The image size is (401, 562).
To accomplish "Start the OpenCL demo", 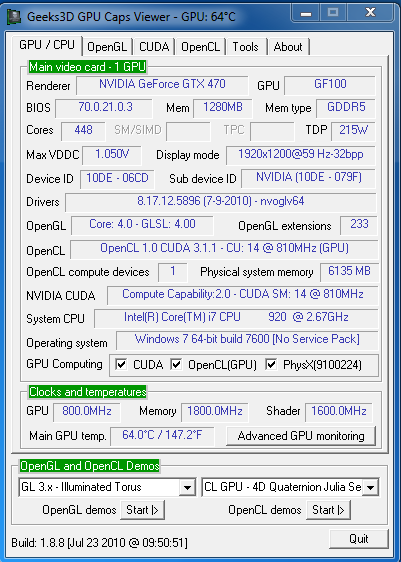I will coord(328,510).
